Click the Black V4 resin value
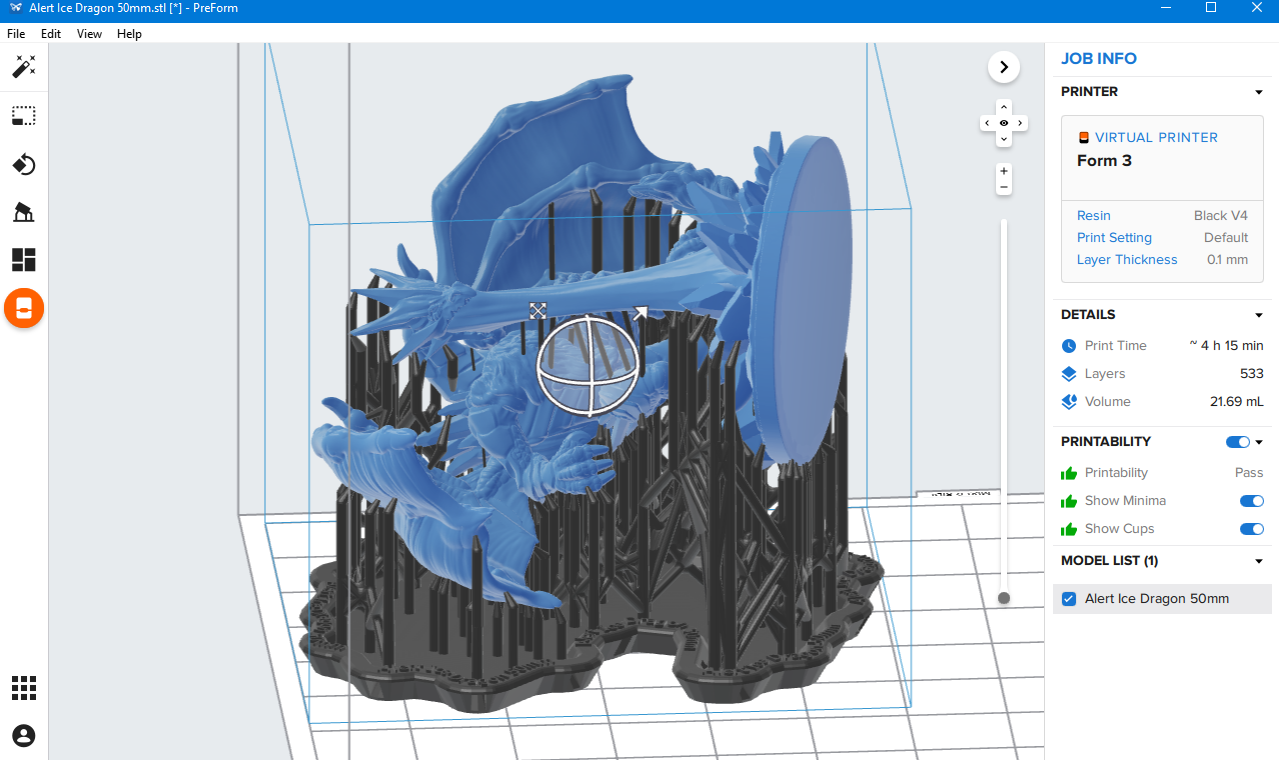 (1221, 216)
